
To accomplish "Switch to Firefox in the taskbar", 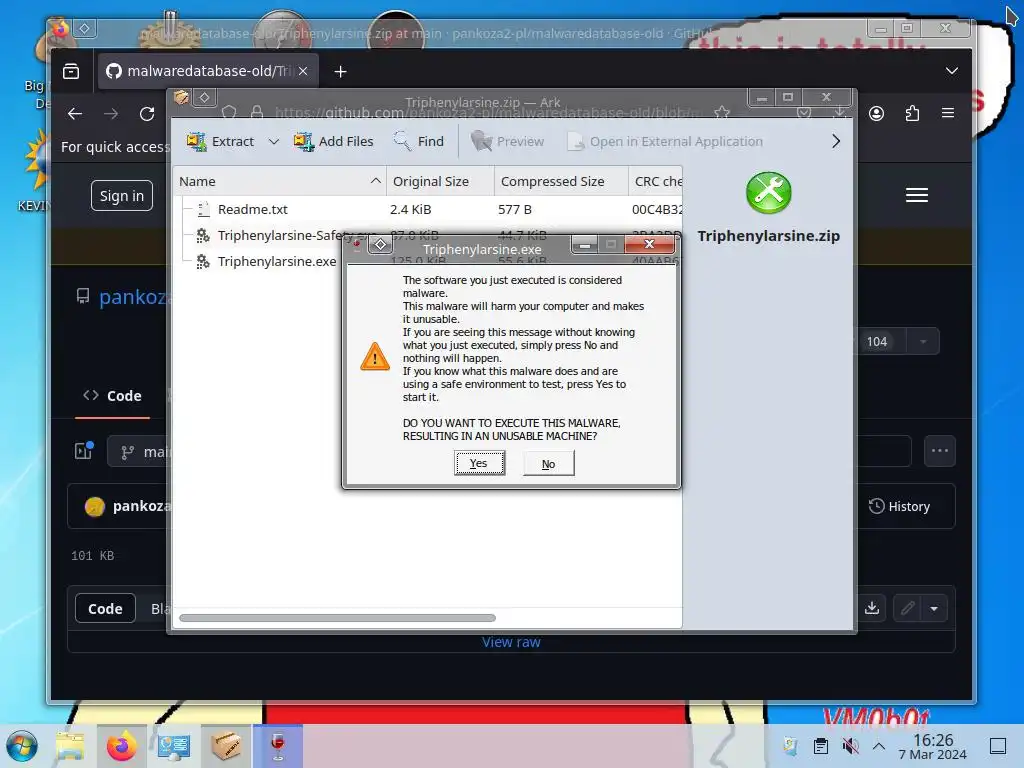I will 121,746.
